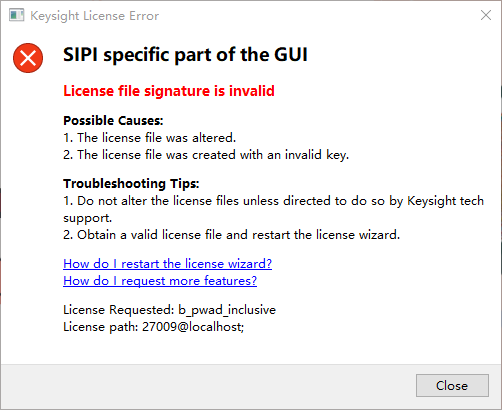The height and width of the screenshot is (410, 502).
Task: Click the Keysight app icon in title bar
Action: point(17,15)
